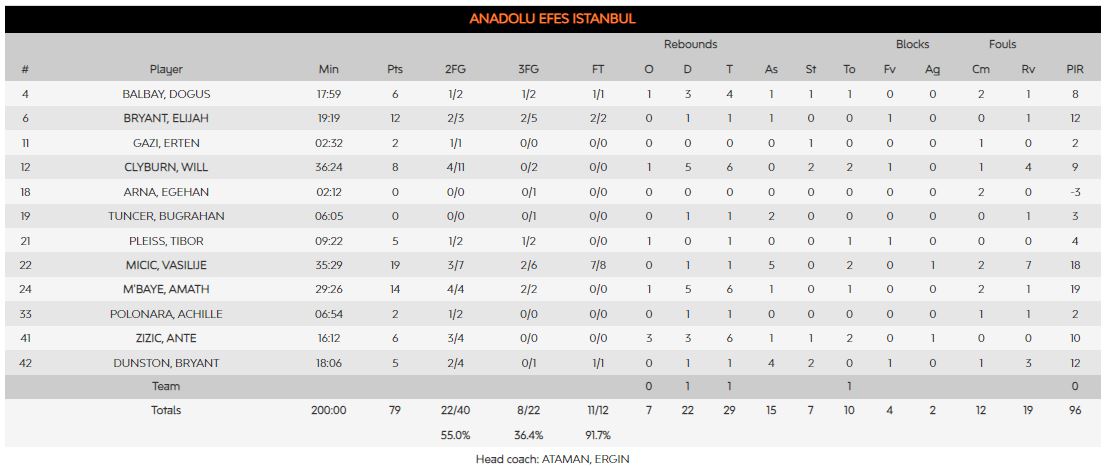Image resolution: width=1110 pixels, height=467 pixels.
Task: Click the Totals row label
Action: tap(166, 410)
